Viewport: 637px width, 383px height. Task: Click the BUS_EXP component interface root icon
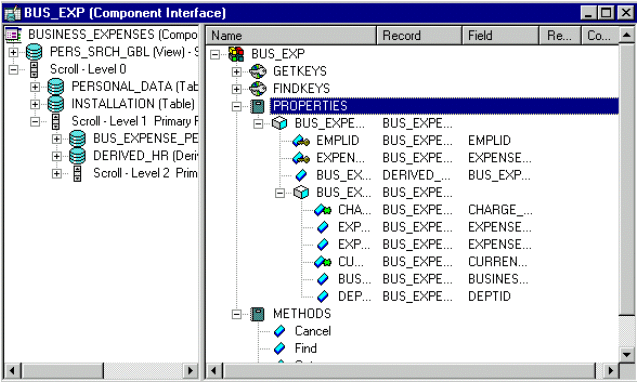tap(236, 54)
